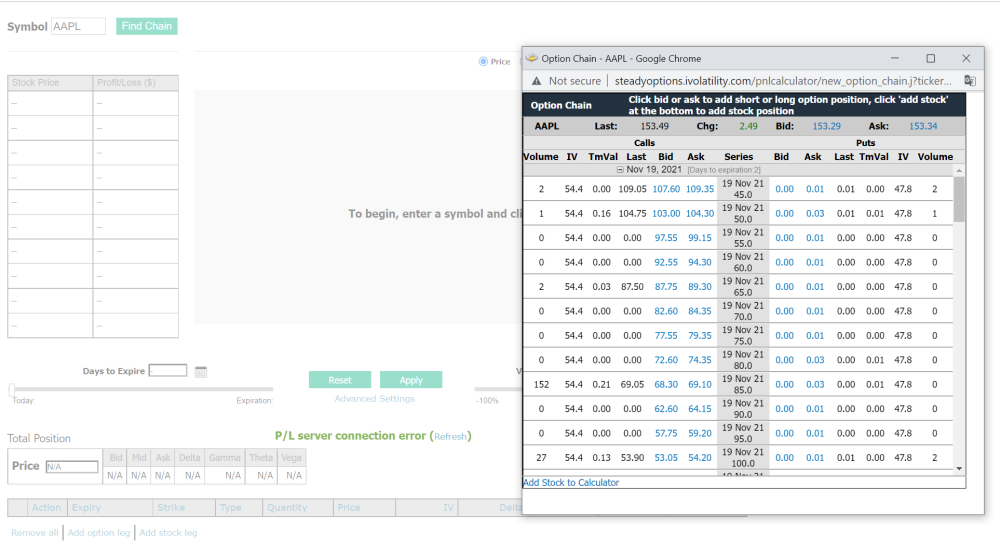The image size is (1000, 555).
Task: Minimize the Option Chain Chrome window
Action: (895, 58)
